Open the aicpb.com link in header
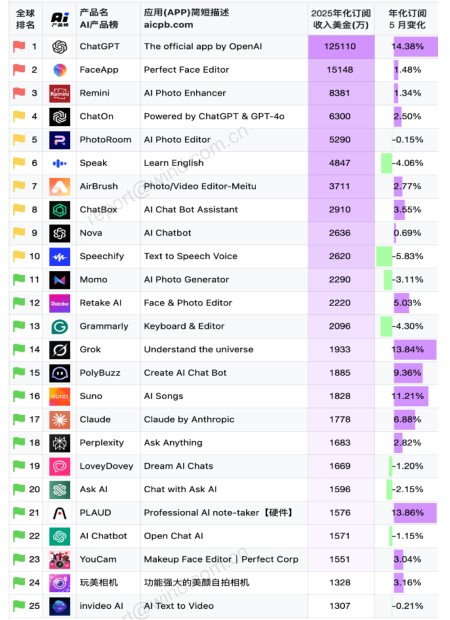 (168, 25)
